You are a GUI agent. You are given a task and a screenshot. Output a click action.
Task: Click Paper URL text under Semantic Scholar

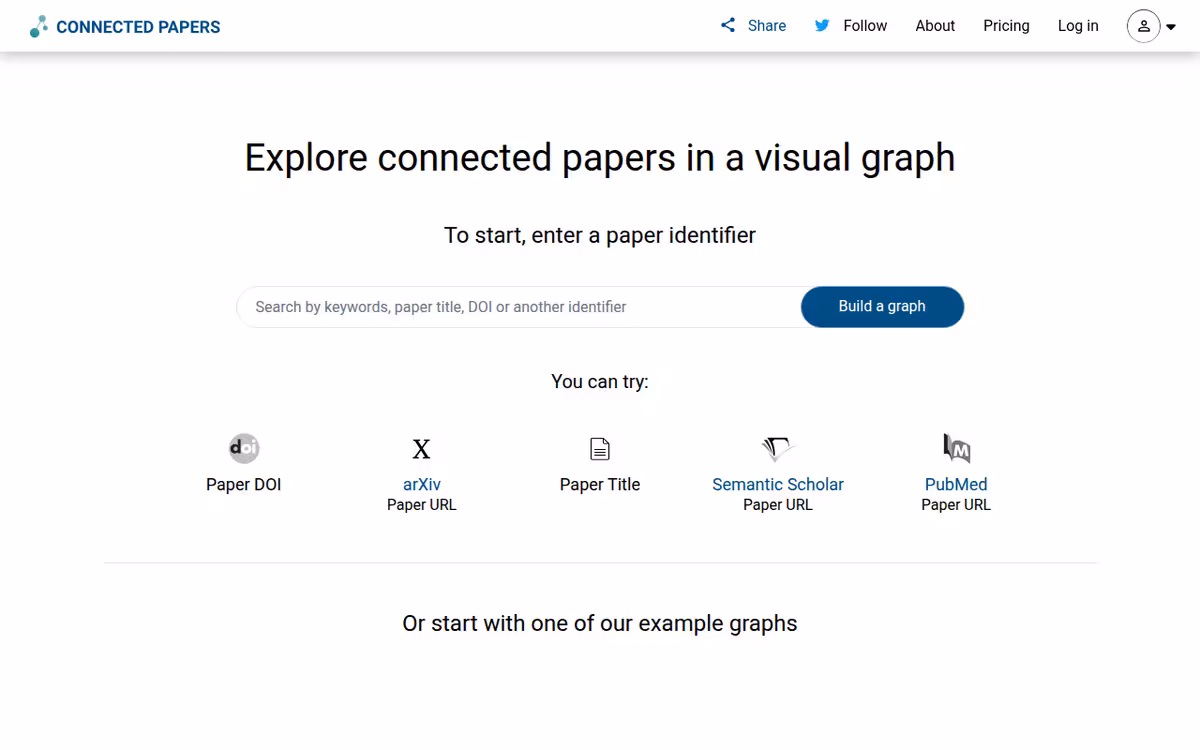point(778,505)
